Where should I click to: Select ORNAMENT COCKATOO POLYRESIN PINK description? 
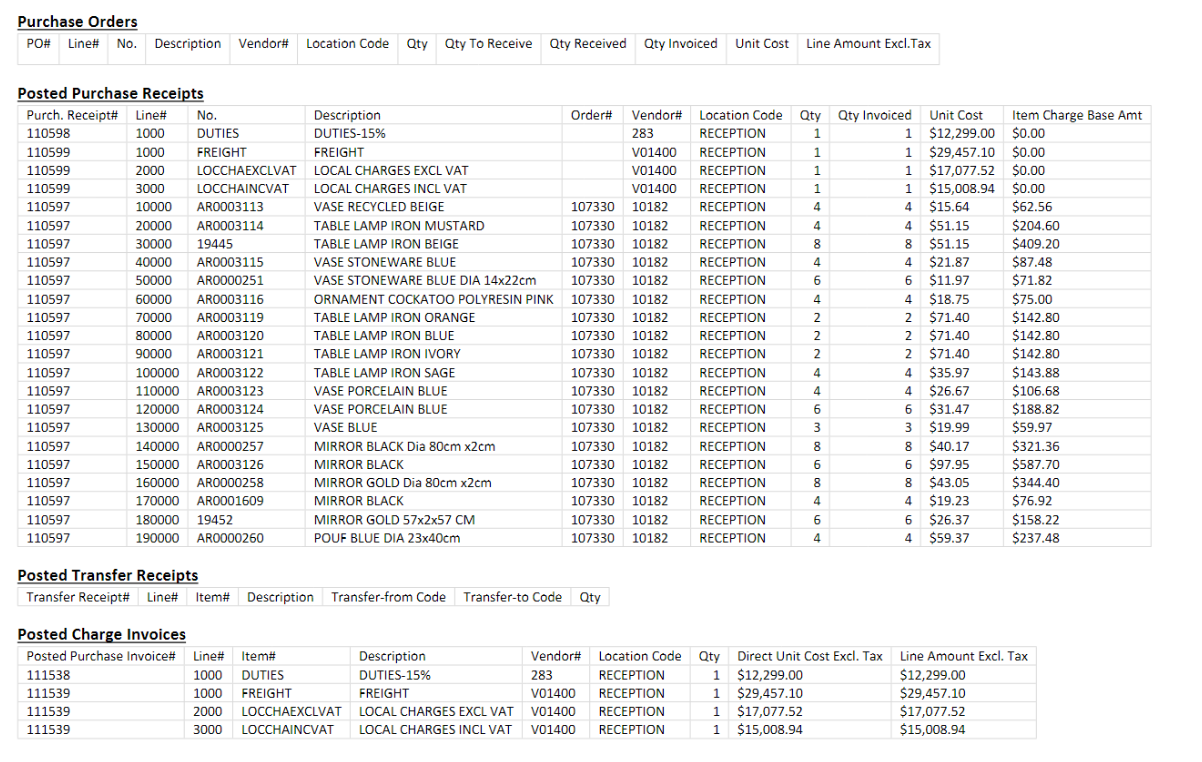click(x=433, y=299)
